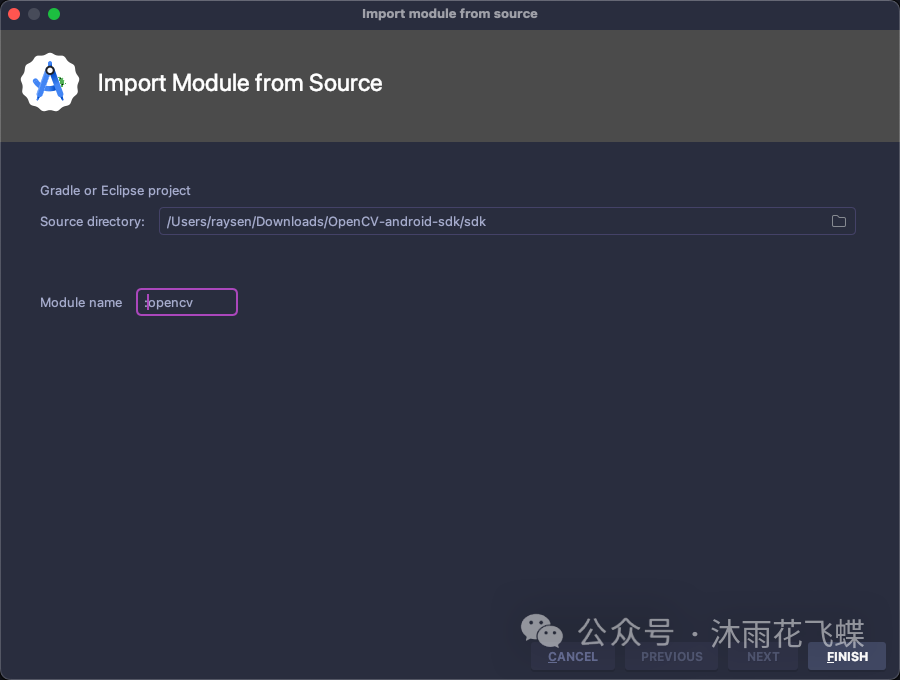The image size is (900, 680).
Task: Click the disabled Next button
Action: point(763,656)
